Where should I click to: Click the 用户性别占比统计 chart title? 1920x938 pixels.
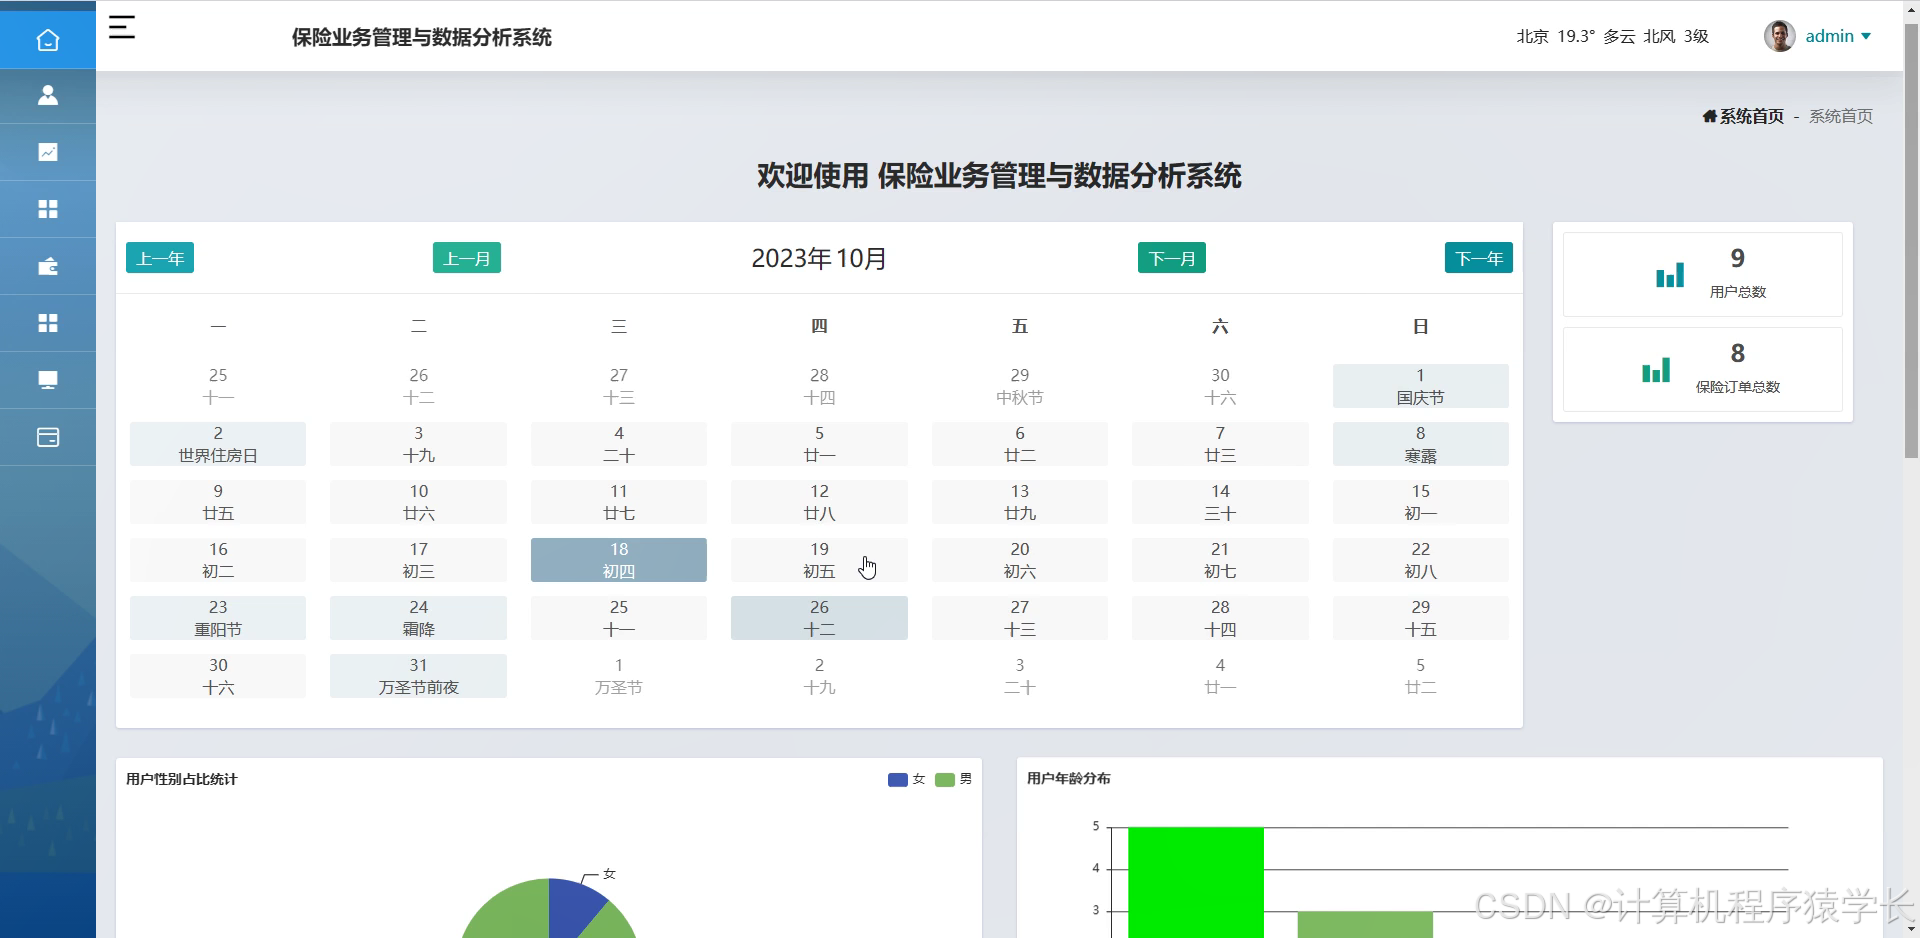coord(181,779)
